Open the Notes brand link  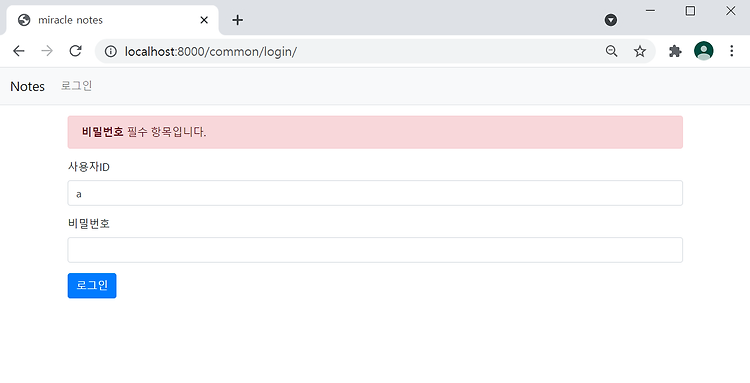27,87
